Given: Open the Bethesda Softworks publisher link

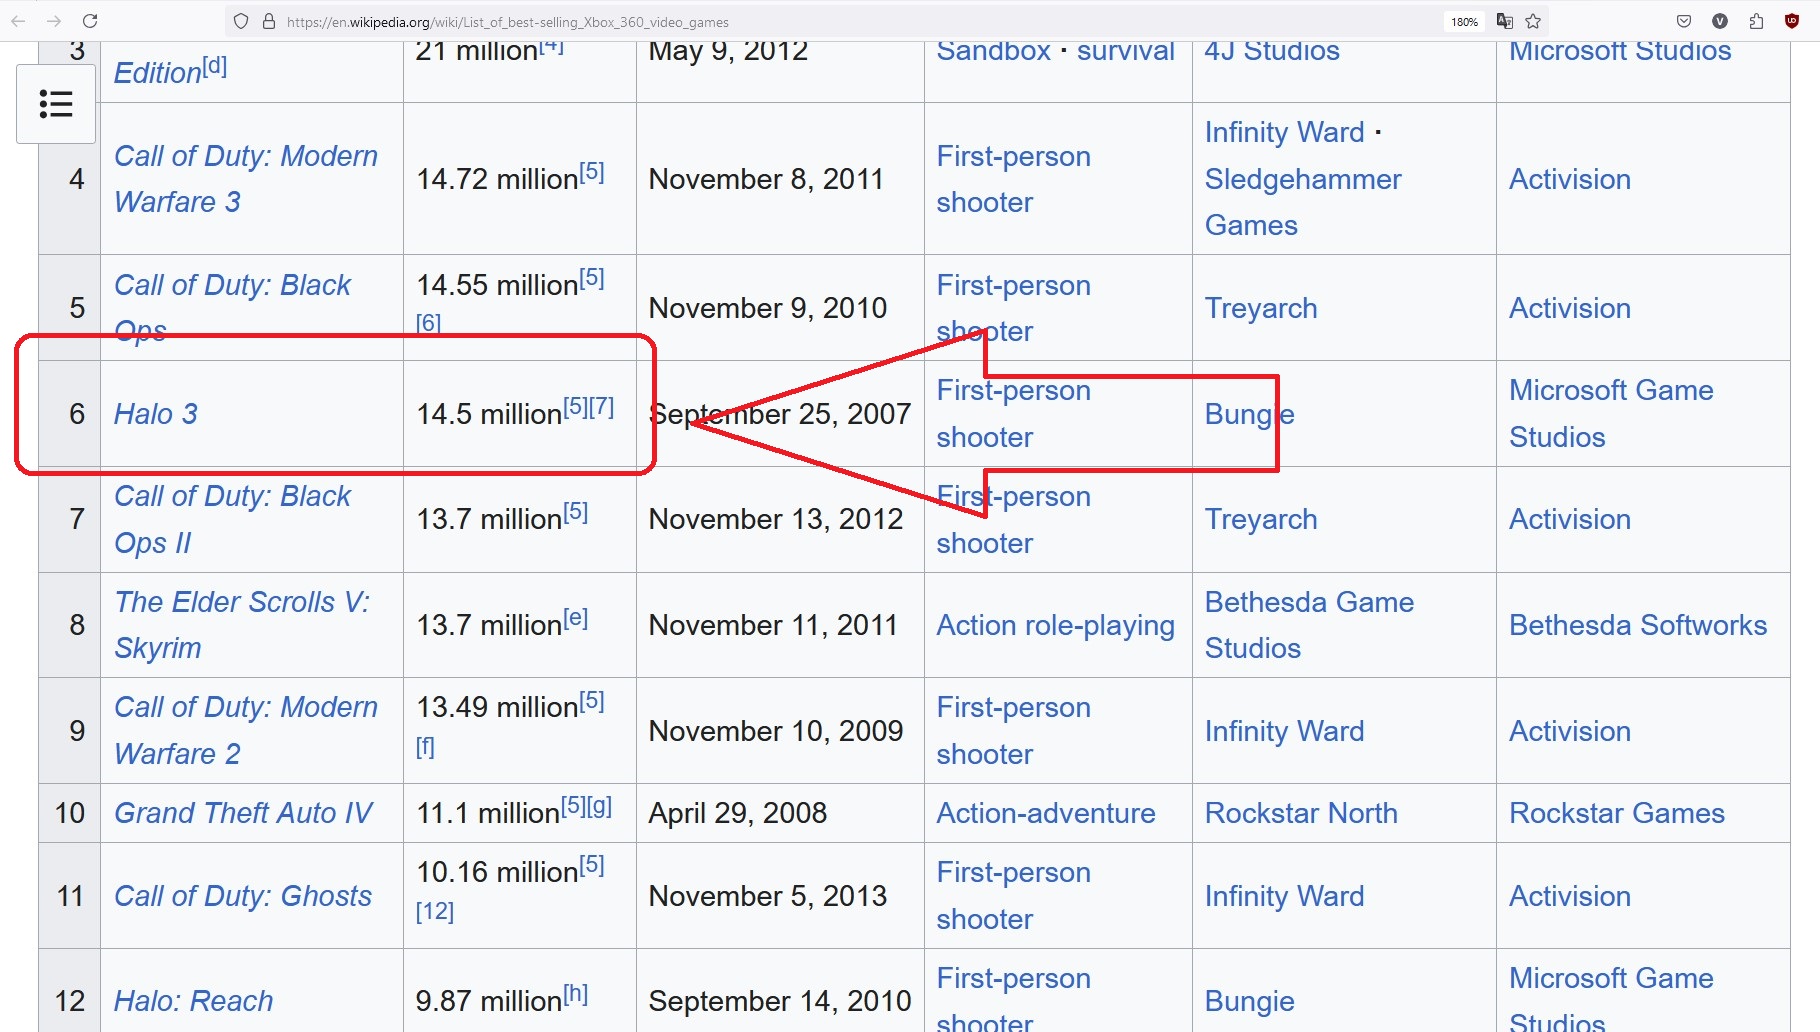Looking at the screenshot, I should point(1638,625).
